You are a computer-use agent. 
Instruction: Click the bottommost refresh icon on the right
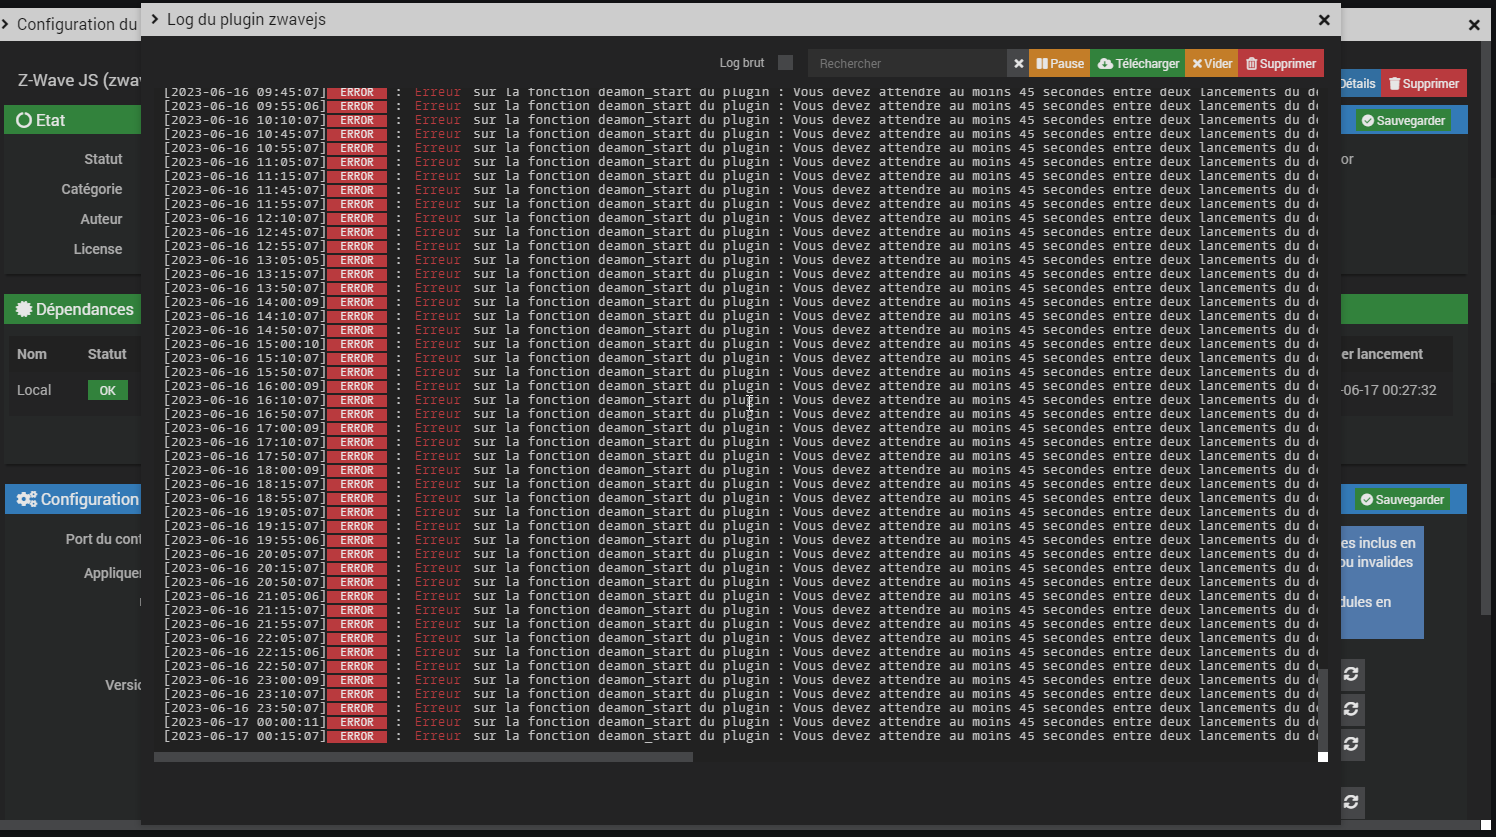point(1351,801)
